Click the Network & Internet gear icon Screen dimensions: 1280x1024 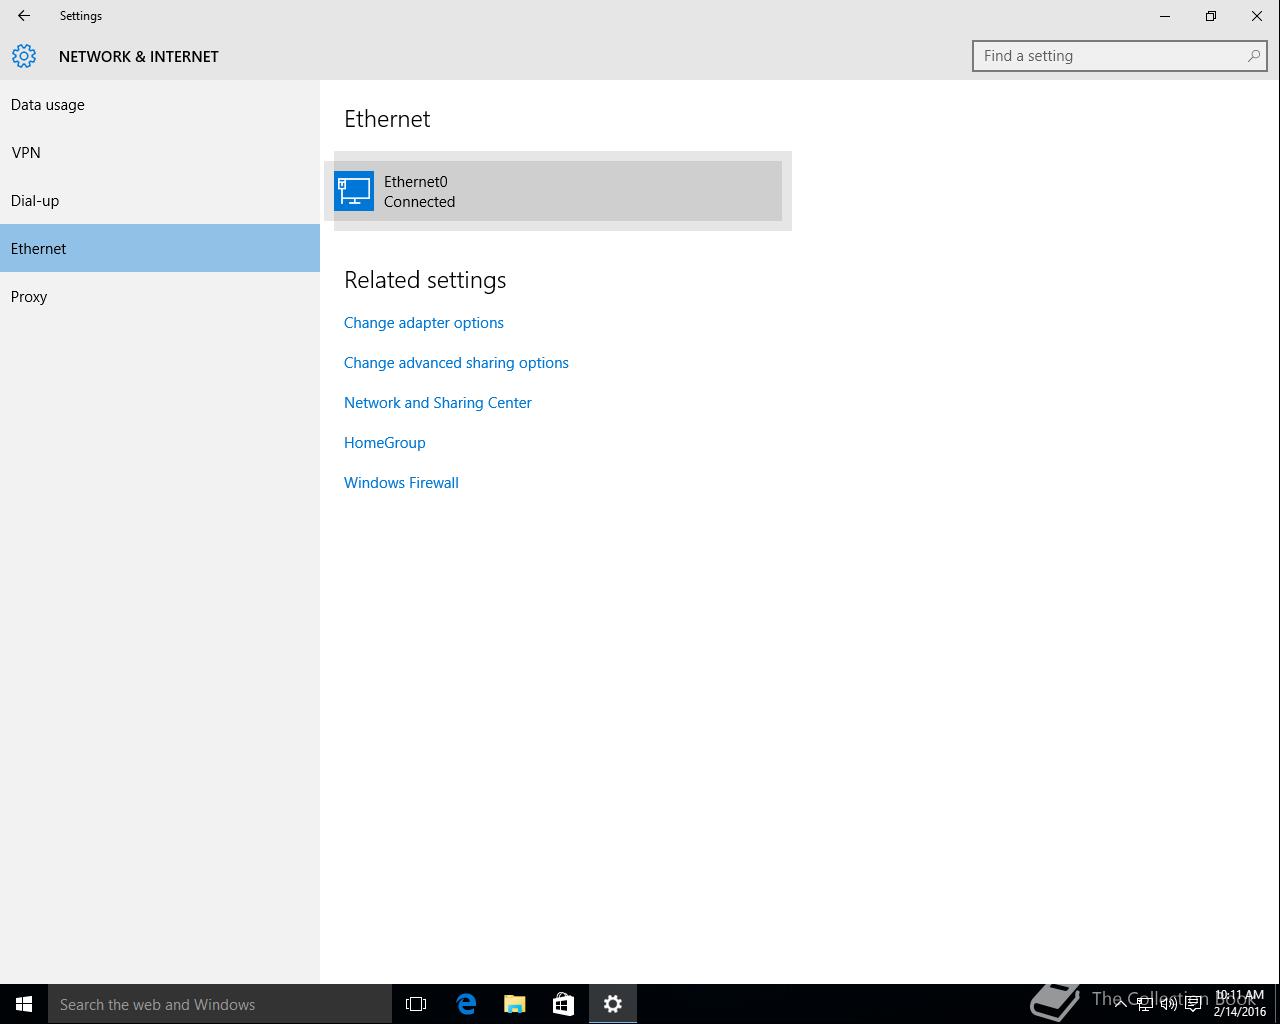pyautogui.click(x=24, y=56)
